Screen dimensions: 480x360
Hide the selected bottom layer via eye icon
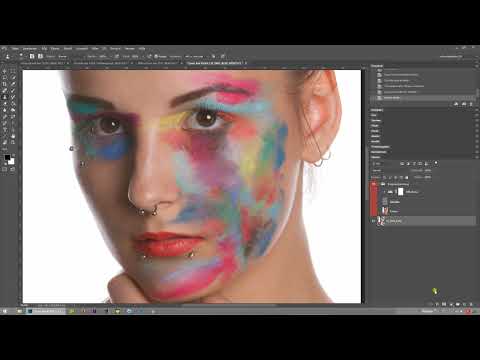click(374, 221)
